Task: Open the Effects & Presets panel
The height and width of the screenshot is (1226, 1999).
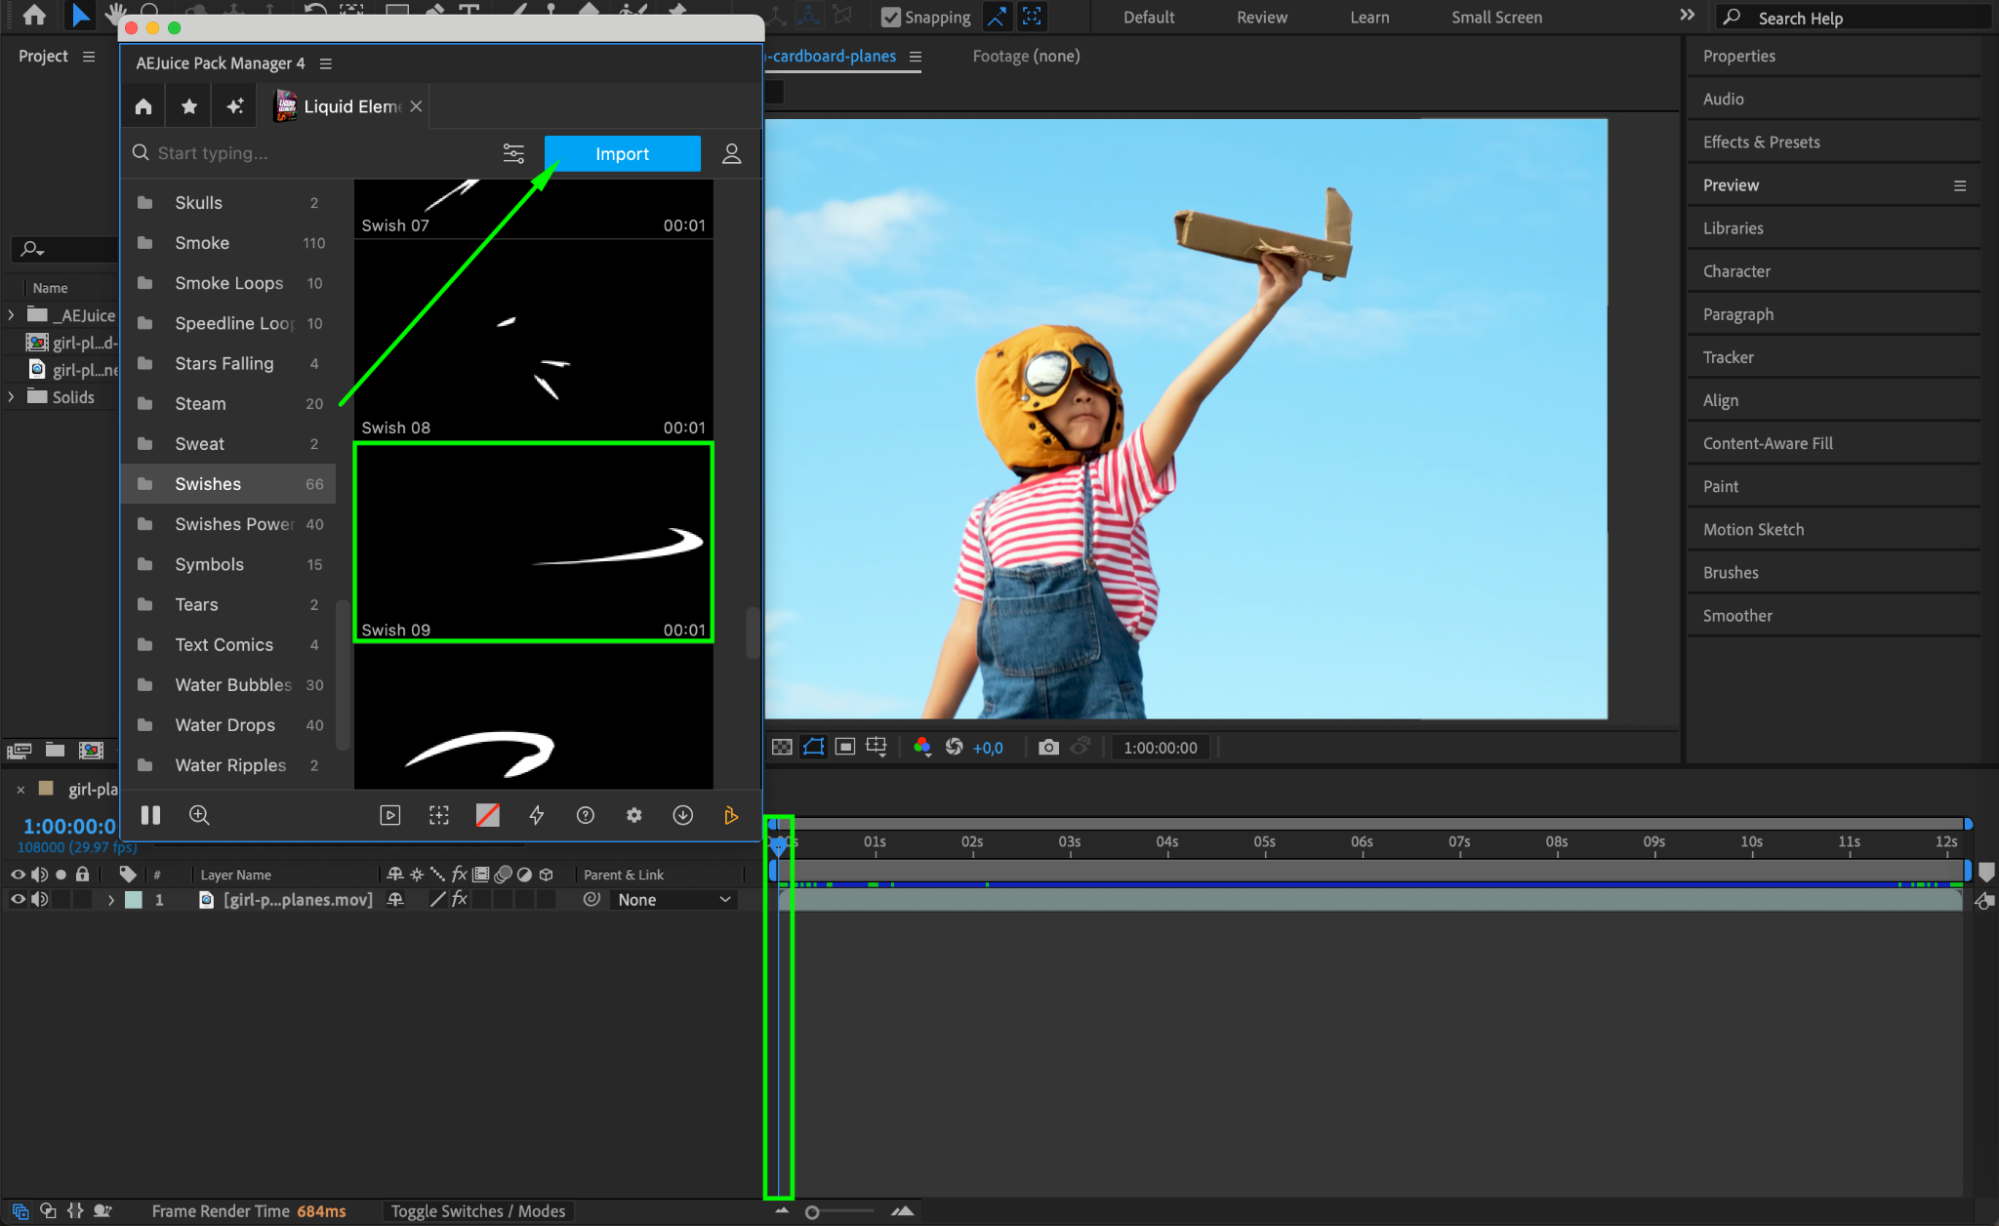Action: pos(1761,142)
